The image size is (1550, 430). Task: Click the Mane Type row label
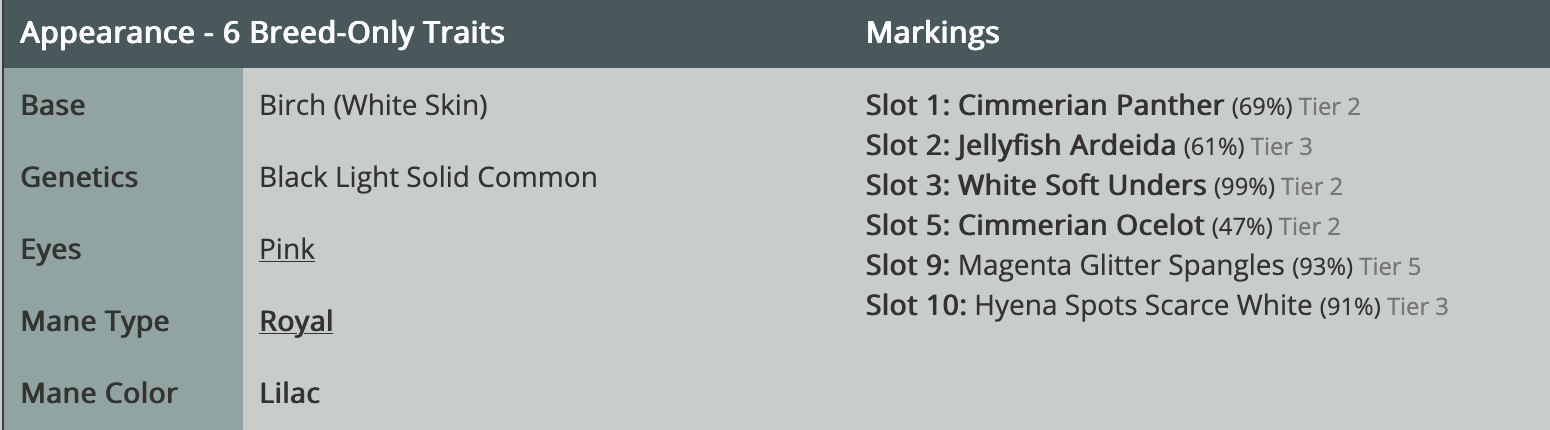(95, 321)
